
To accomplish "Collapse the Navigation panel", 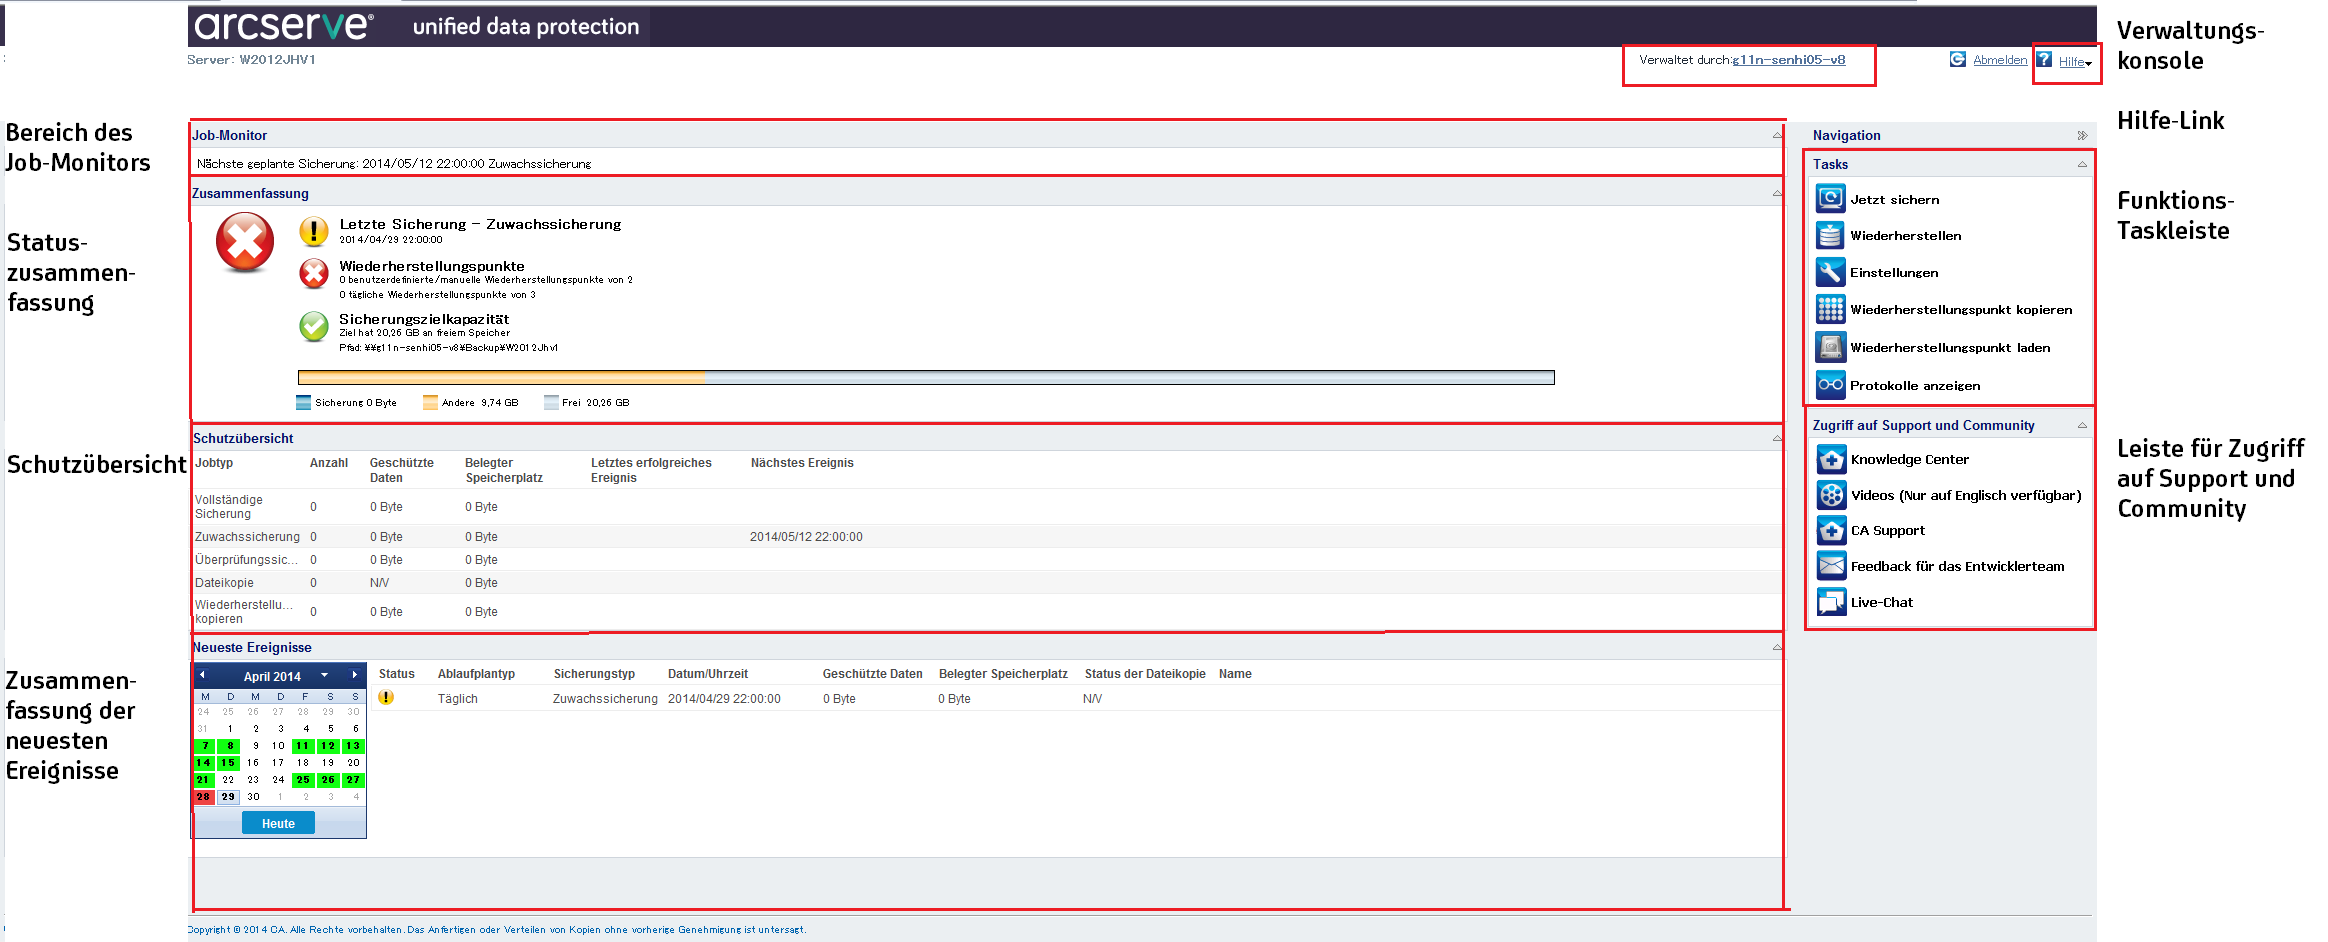I will click(x=2083, y=135).
